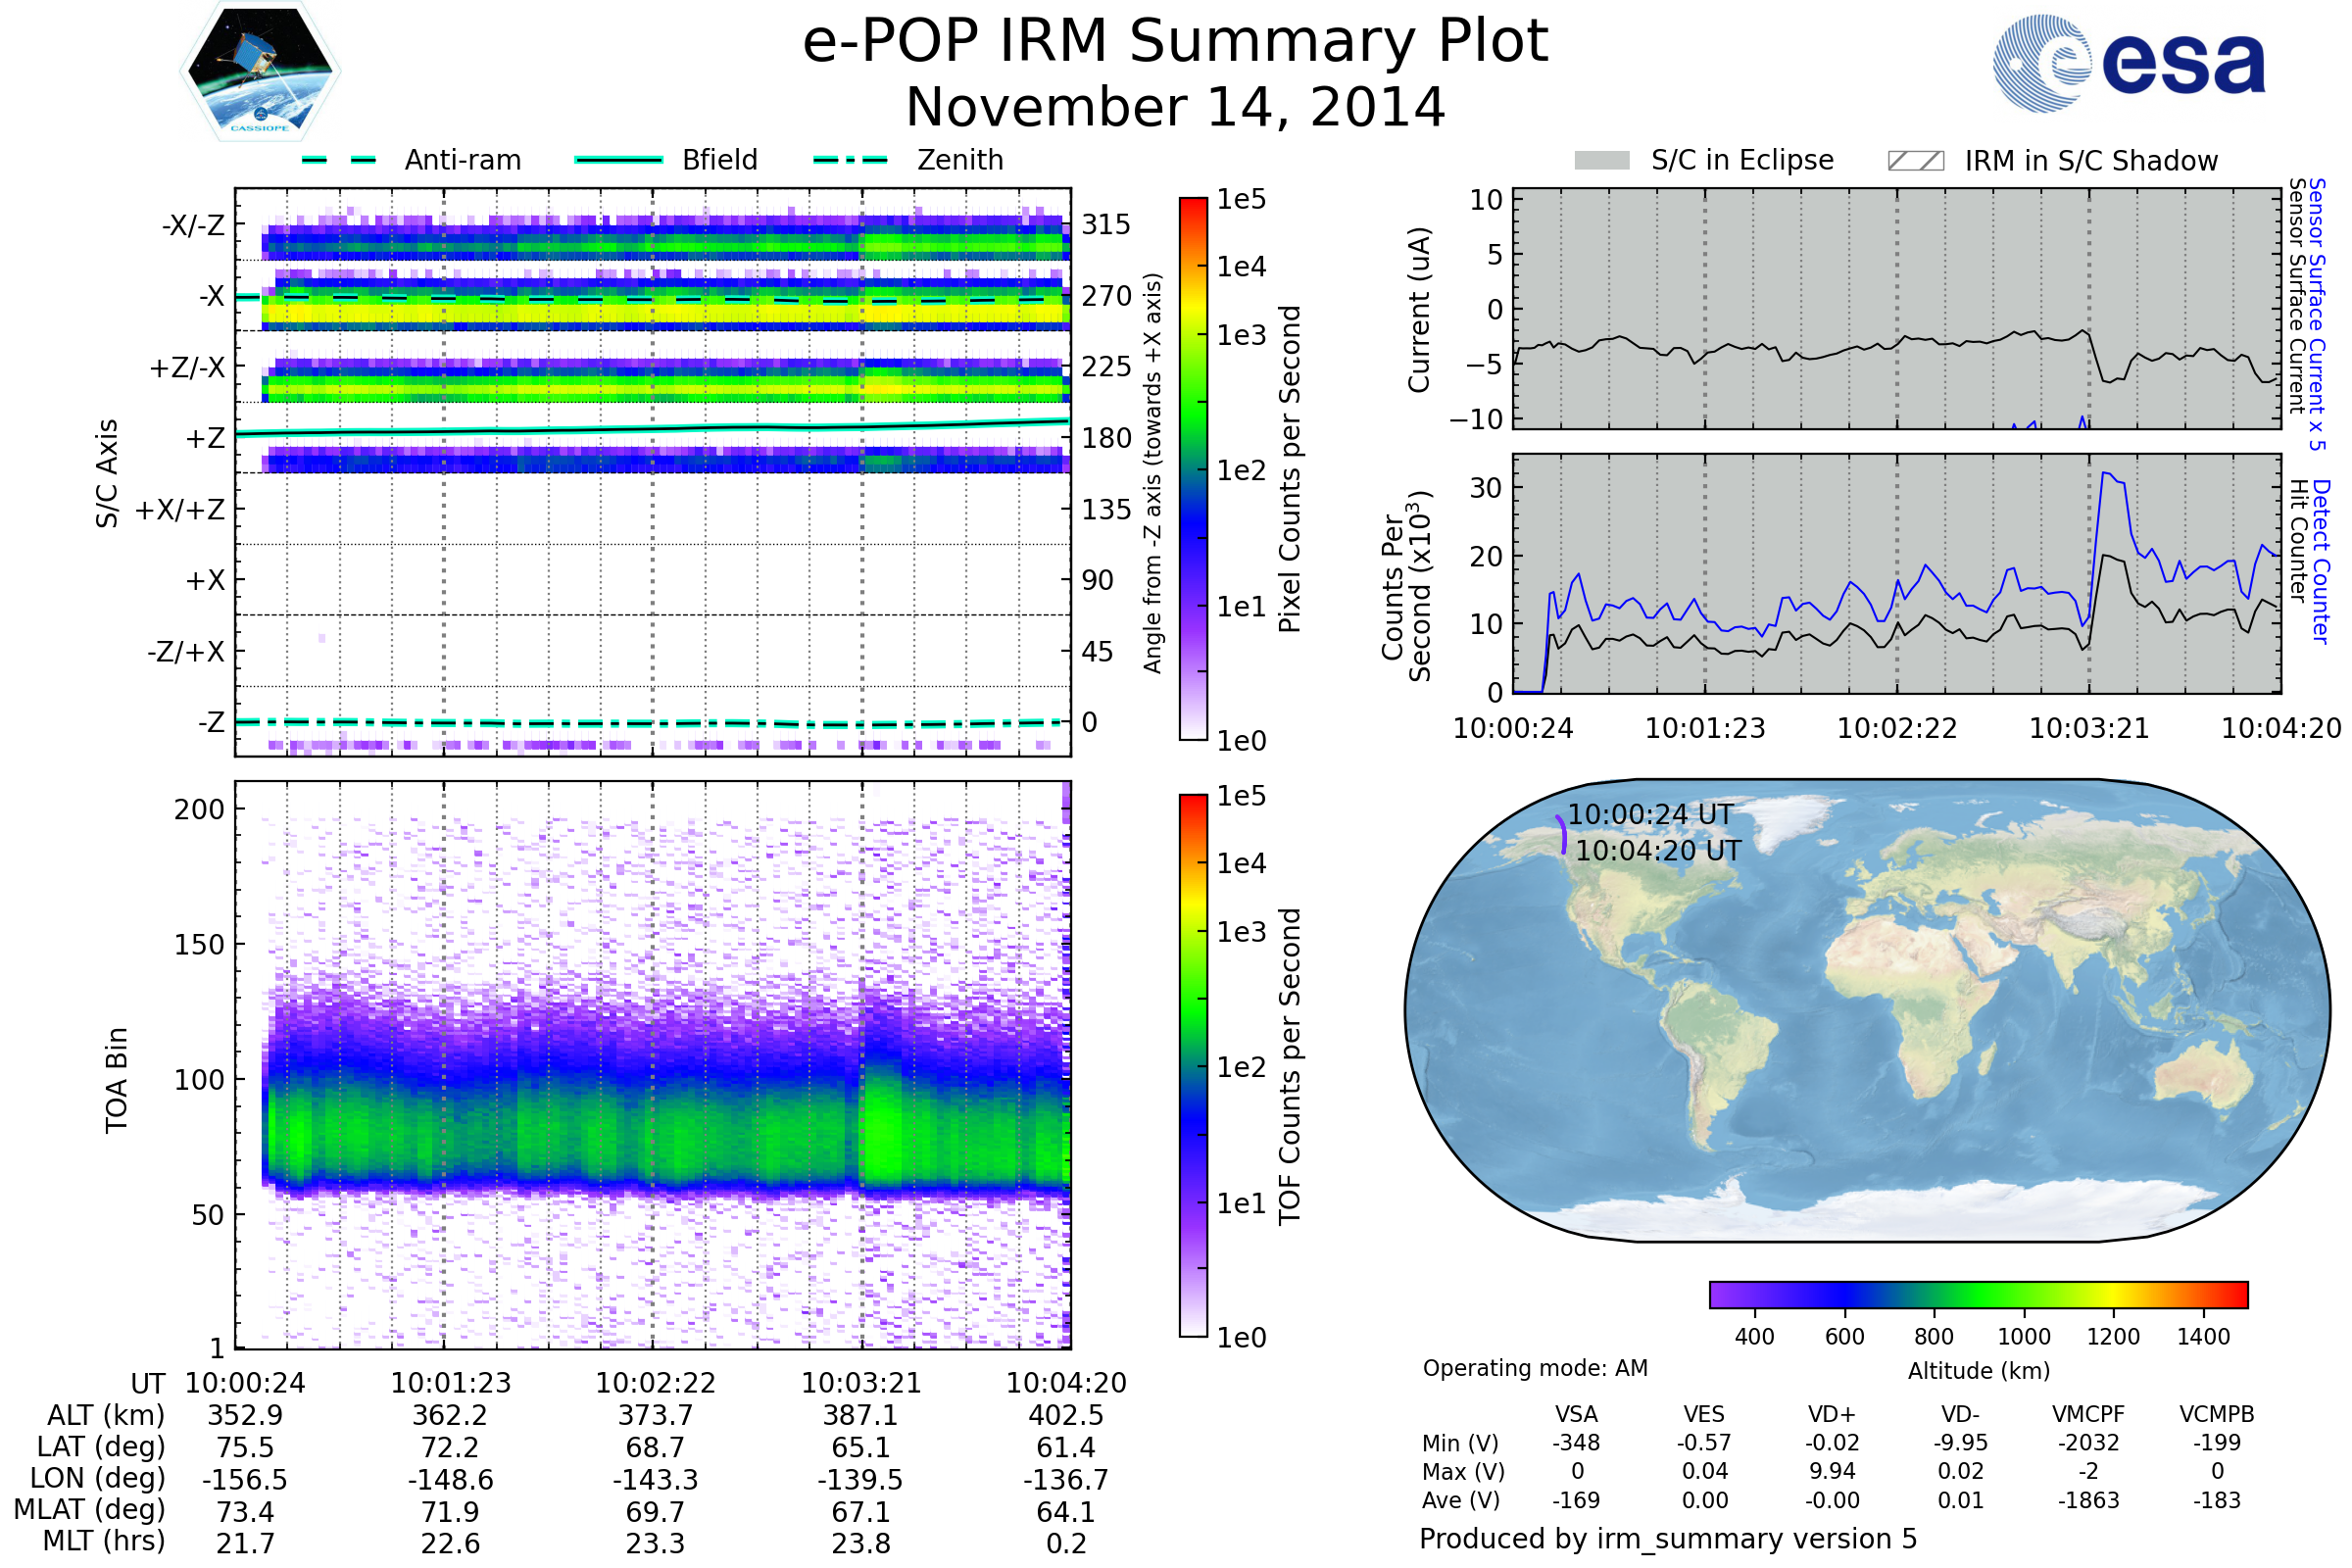Click the Produced by irm_summary version 5 text
The height and width of the screenshot is (1568, 2352).
1667,1538
